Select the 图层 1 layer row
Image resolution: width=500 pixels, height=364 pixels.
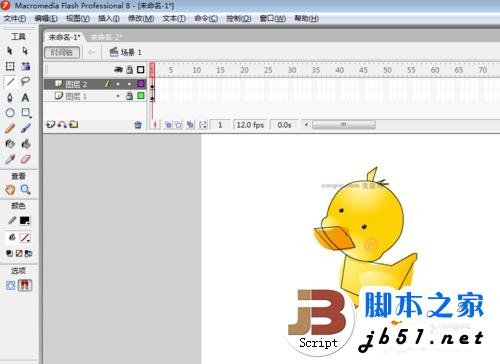pos(95,96)
